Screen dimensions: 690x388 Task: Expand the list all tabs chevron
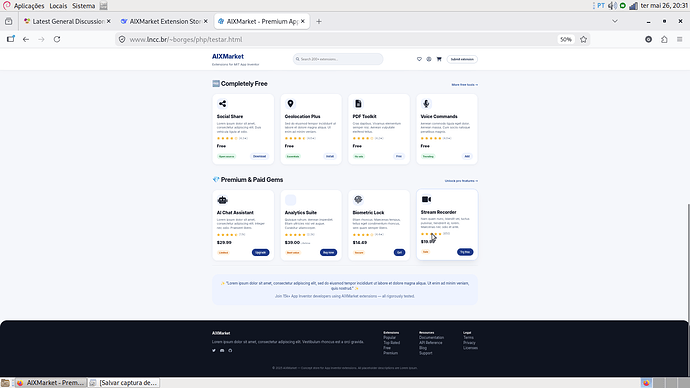615,21
